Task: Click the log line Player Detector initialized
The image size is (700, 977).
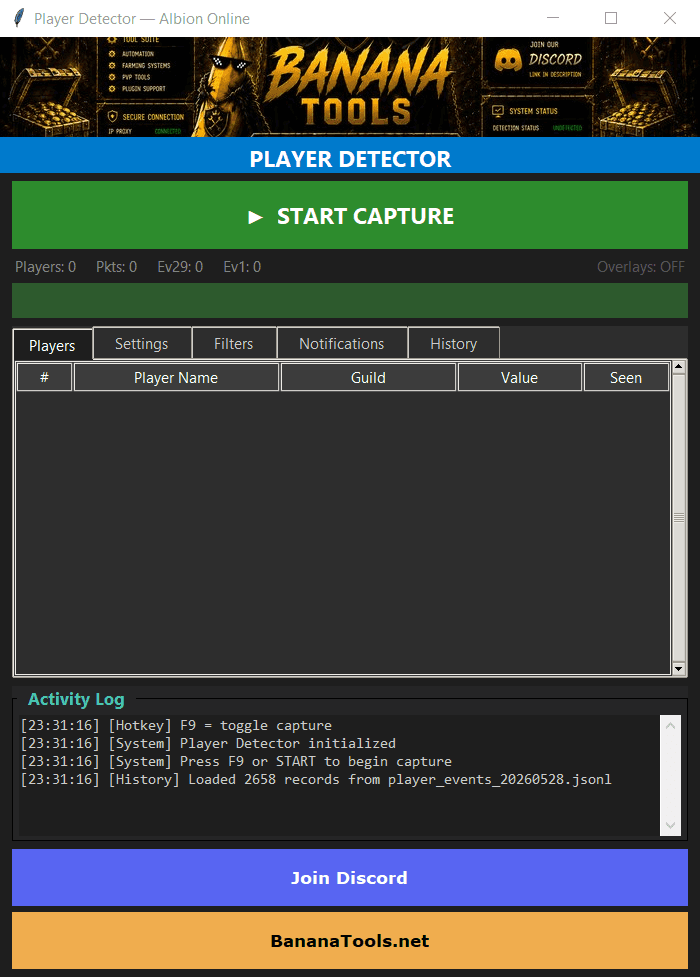Action: pos(208,743)
